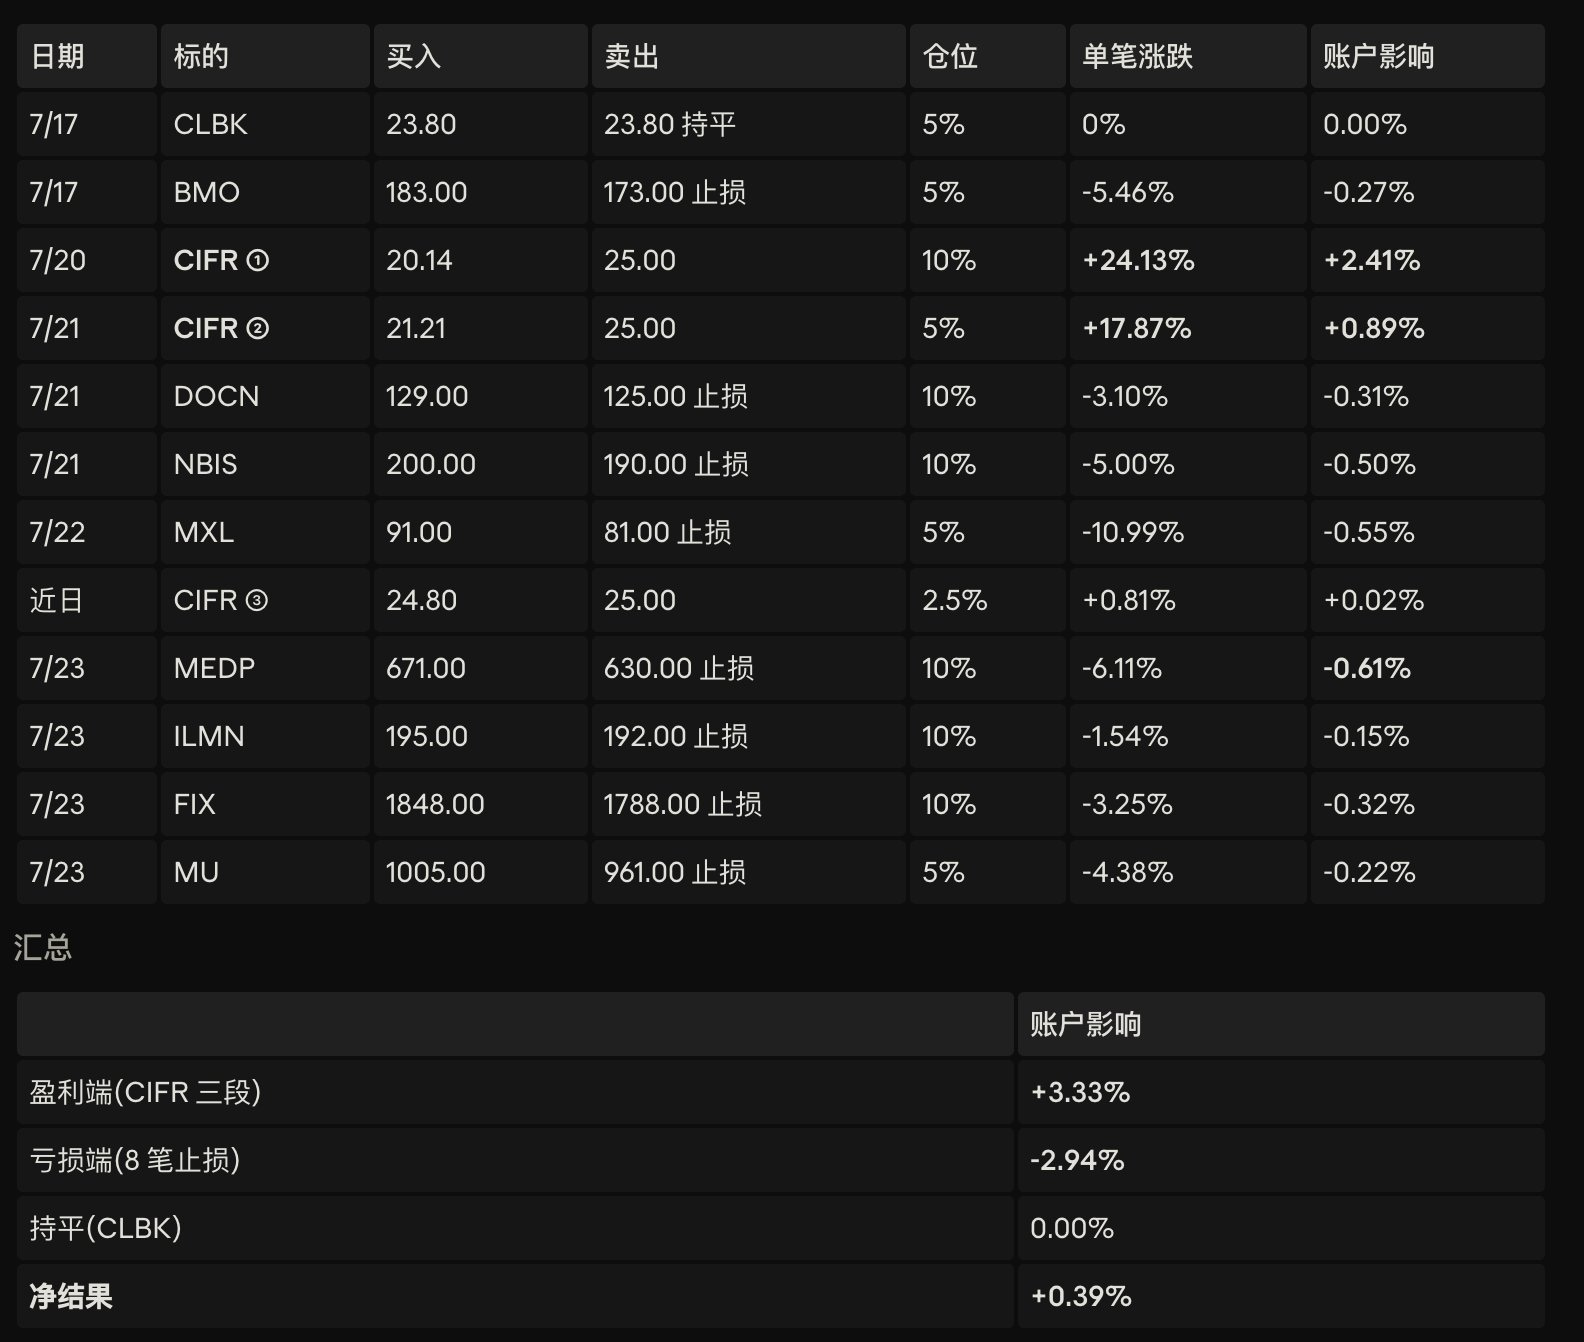Image resolution: width=1584 pixels, height=1342 pixels.
Task: Click the 净结果 +0.39% value
Action: click(x=1081, y=1296)
